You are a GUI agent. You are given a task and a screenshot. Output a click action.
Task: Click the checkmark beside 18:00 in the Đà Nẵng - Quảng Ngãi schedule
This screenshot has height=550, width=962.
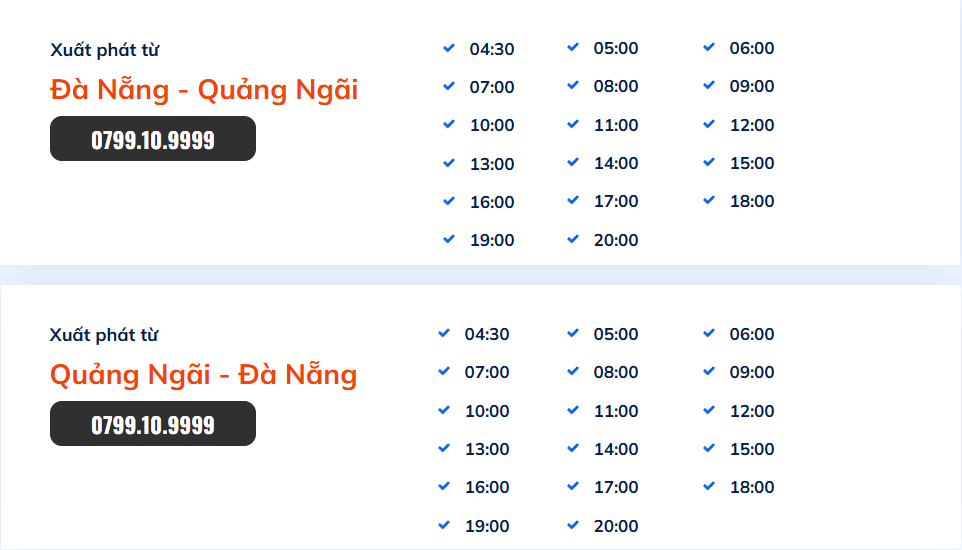point(709,200)
